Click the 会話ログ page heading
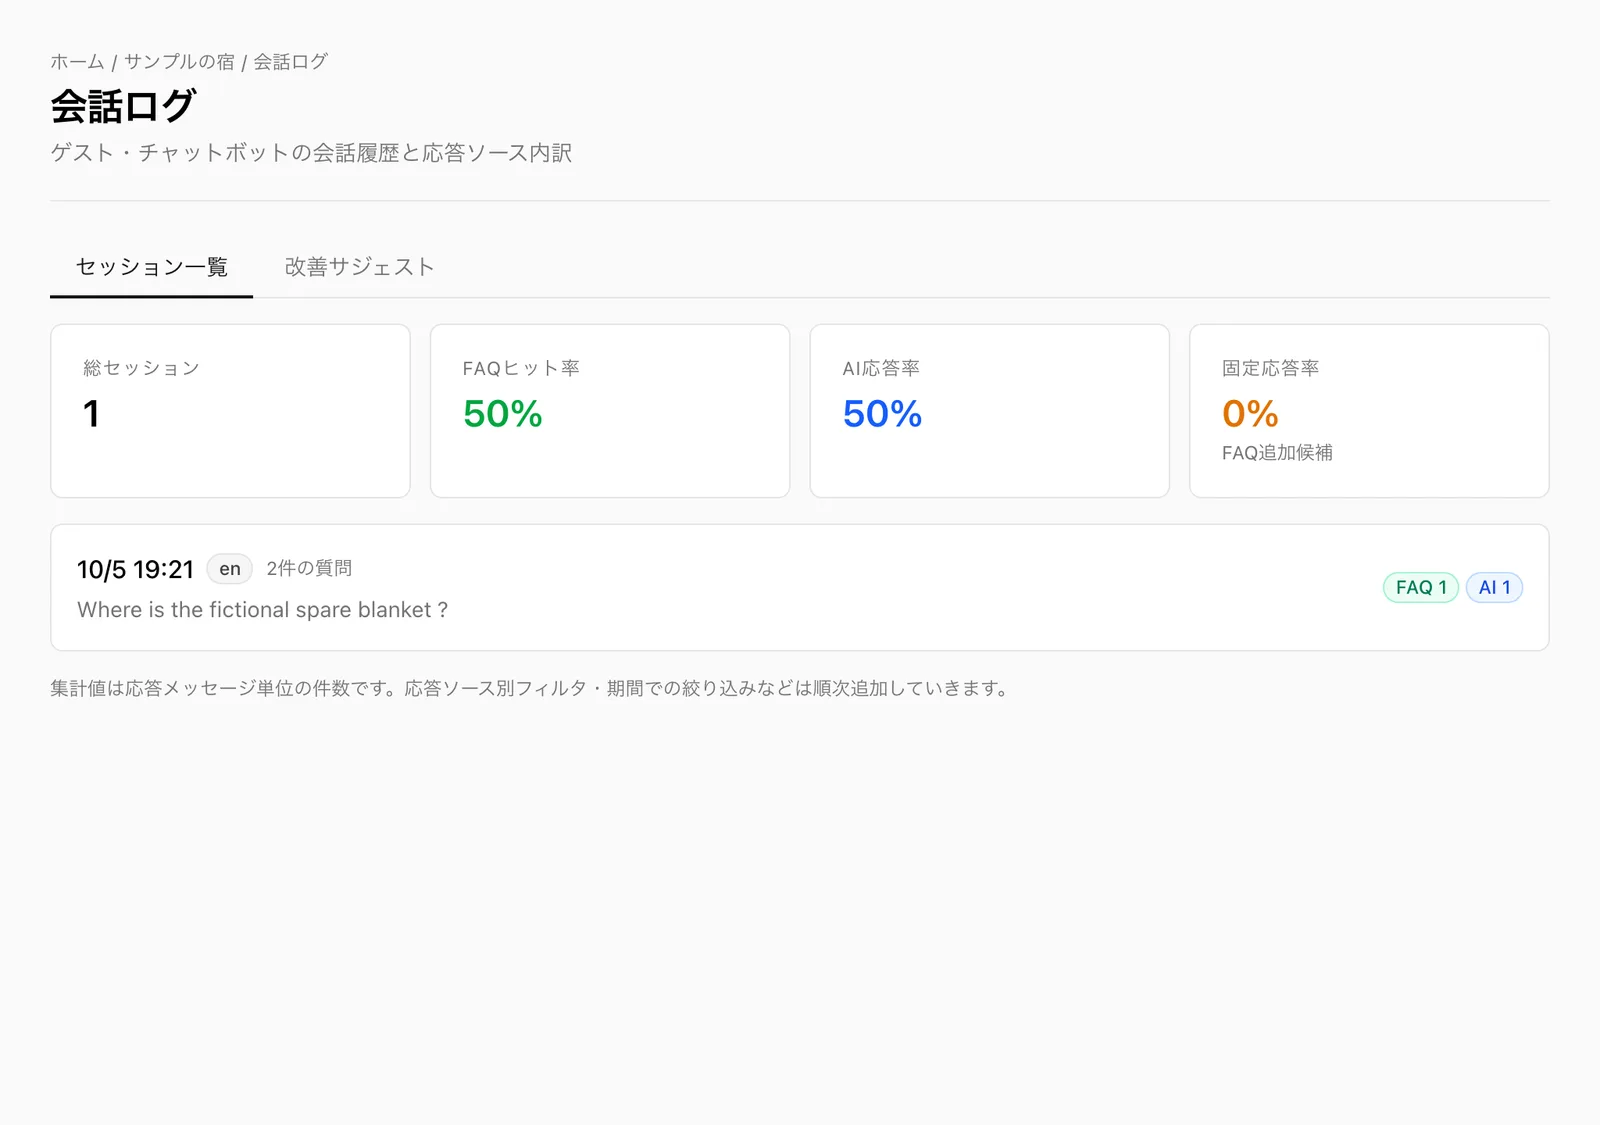 click(x=123, y=106)
